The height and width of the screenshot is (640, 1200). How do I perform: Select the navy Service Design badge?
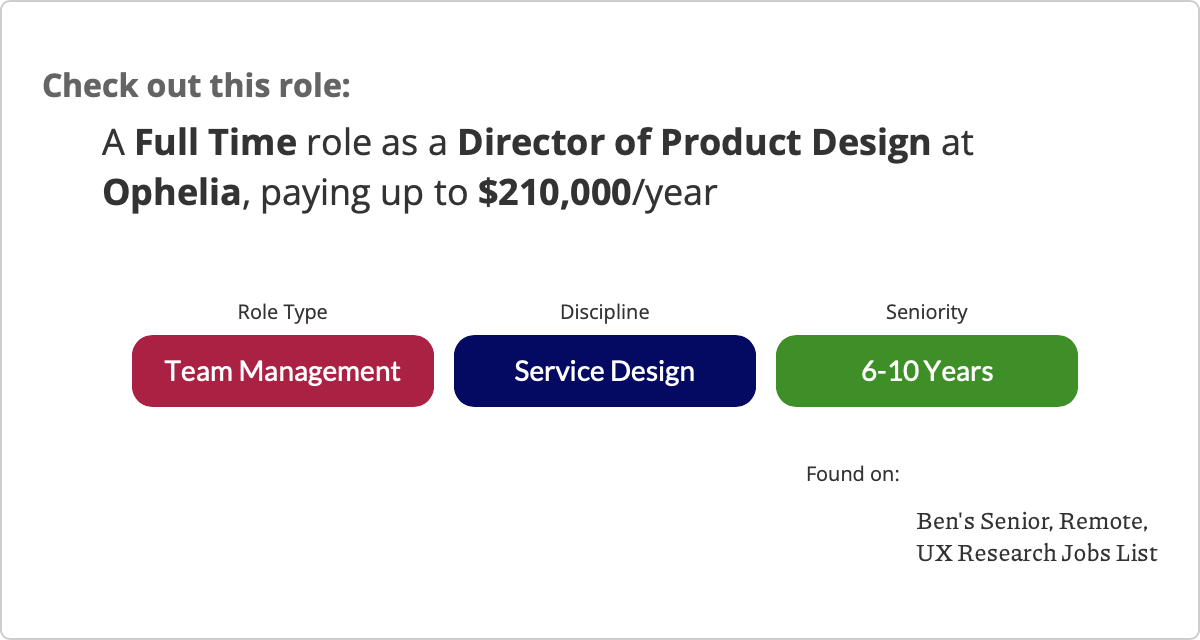click(605, 371)
